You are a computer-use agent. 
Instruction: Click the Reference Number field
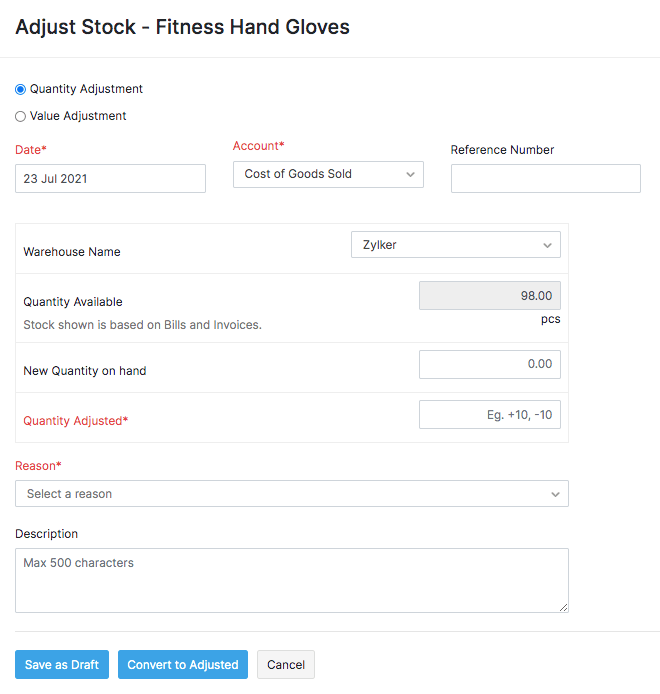(545, 179)
